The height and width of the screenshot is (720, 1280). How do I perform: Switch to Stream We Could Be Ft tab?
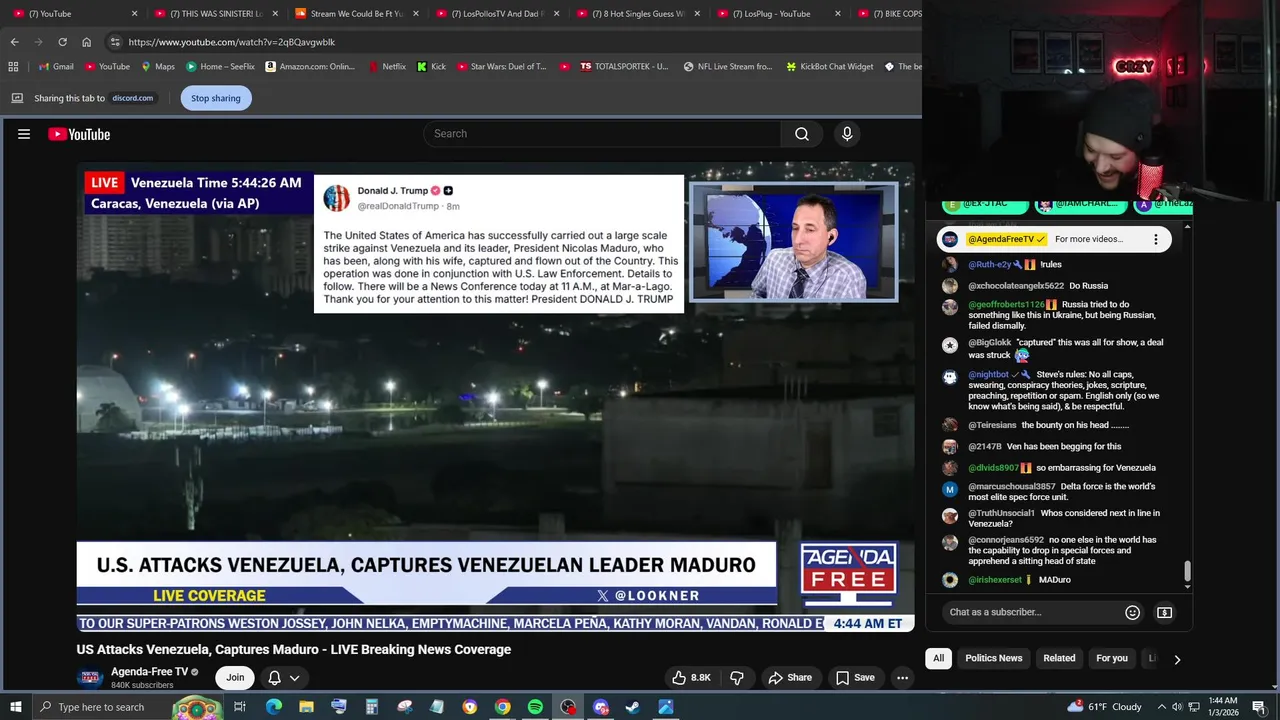356,14
